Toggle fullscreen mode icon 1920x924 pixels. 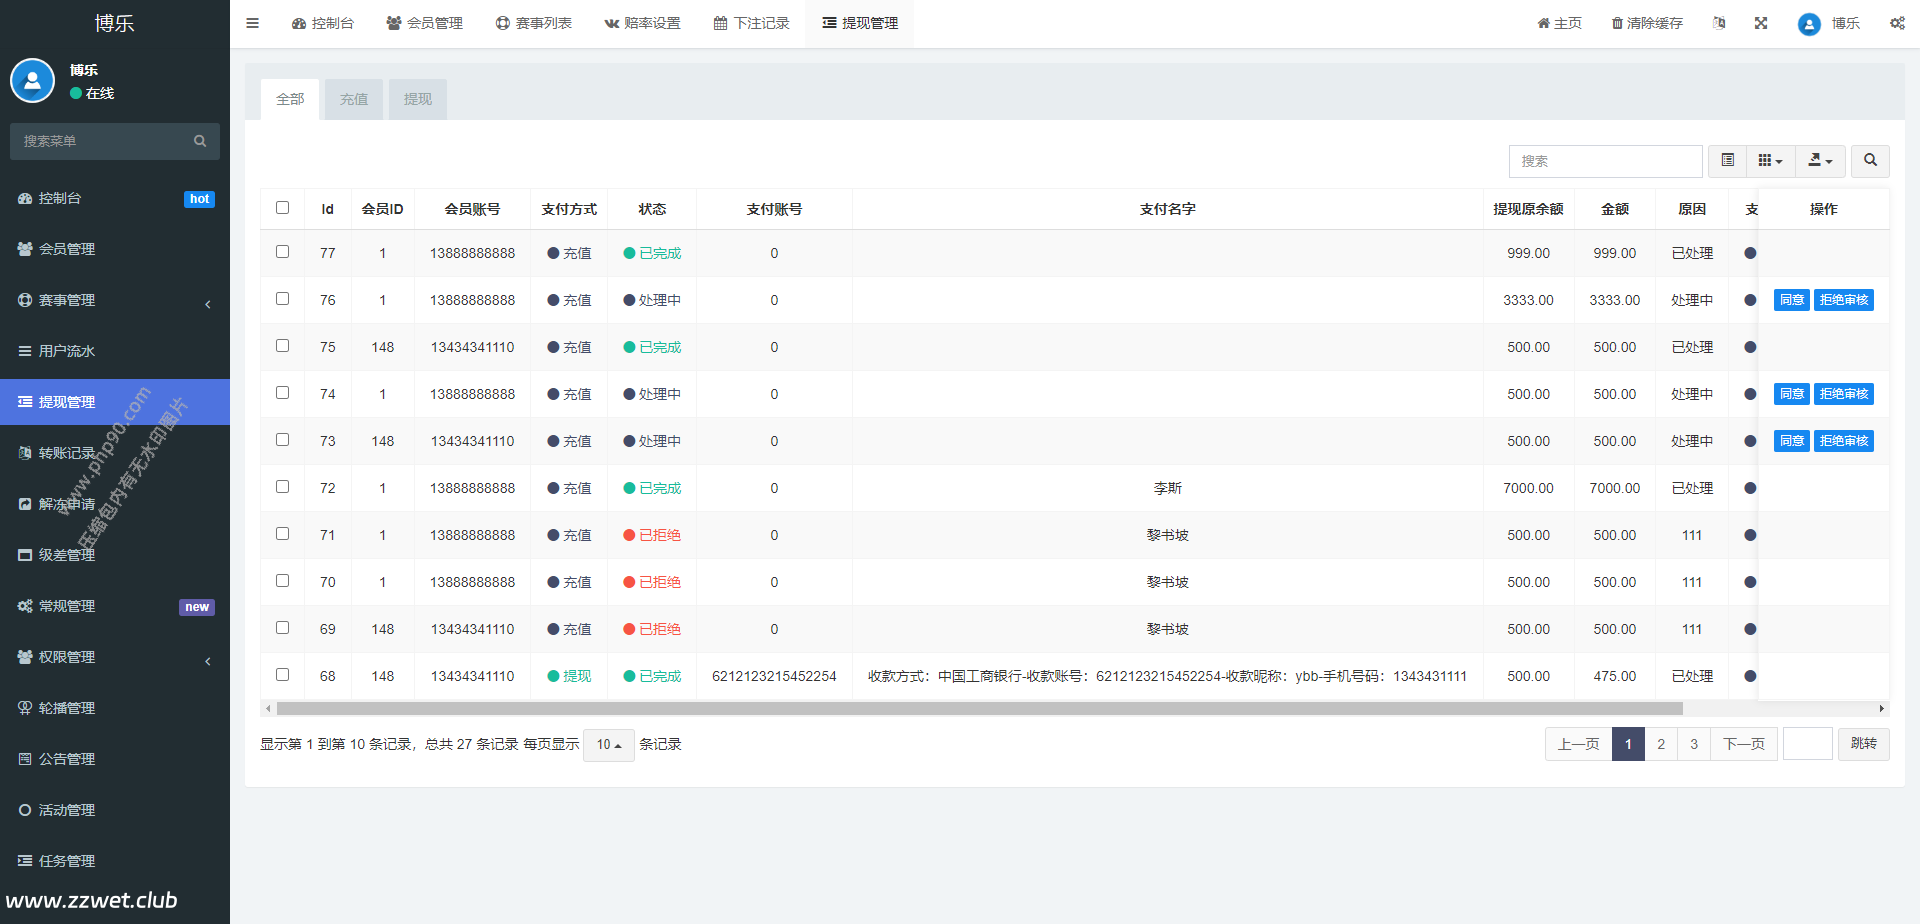coord(1761,23)
